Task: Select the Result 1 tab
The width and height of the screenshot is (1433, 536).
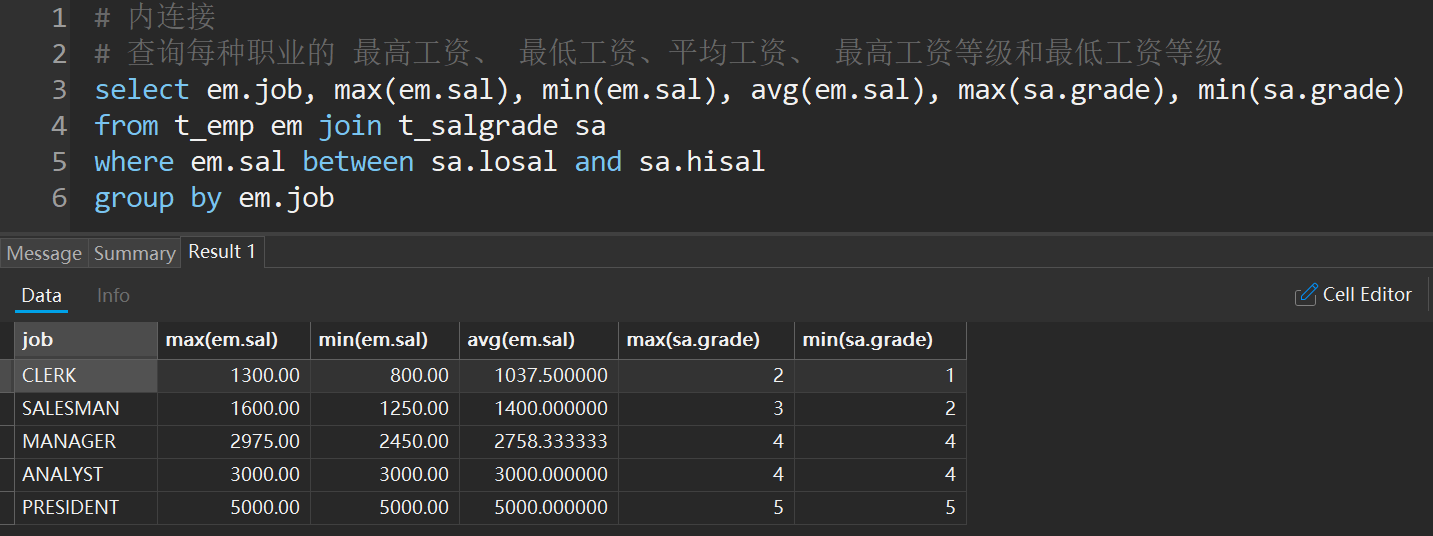Action: click(x=222, y=251)
